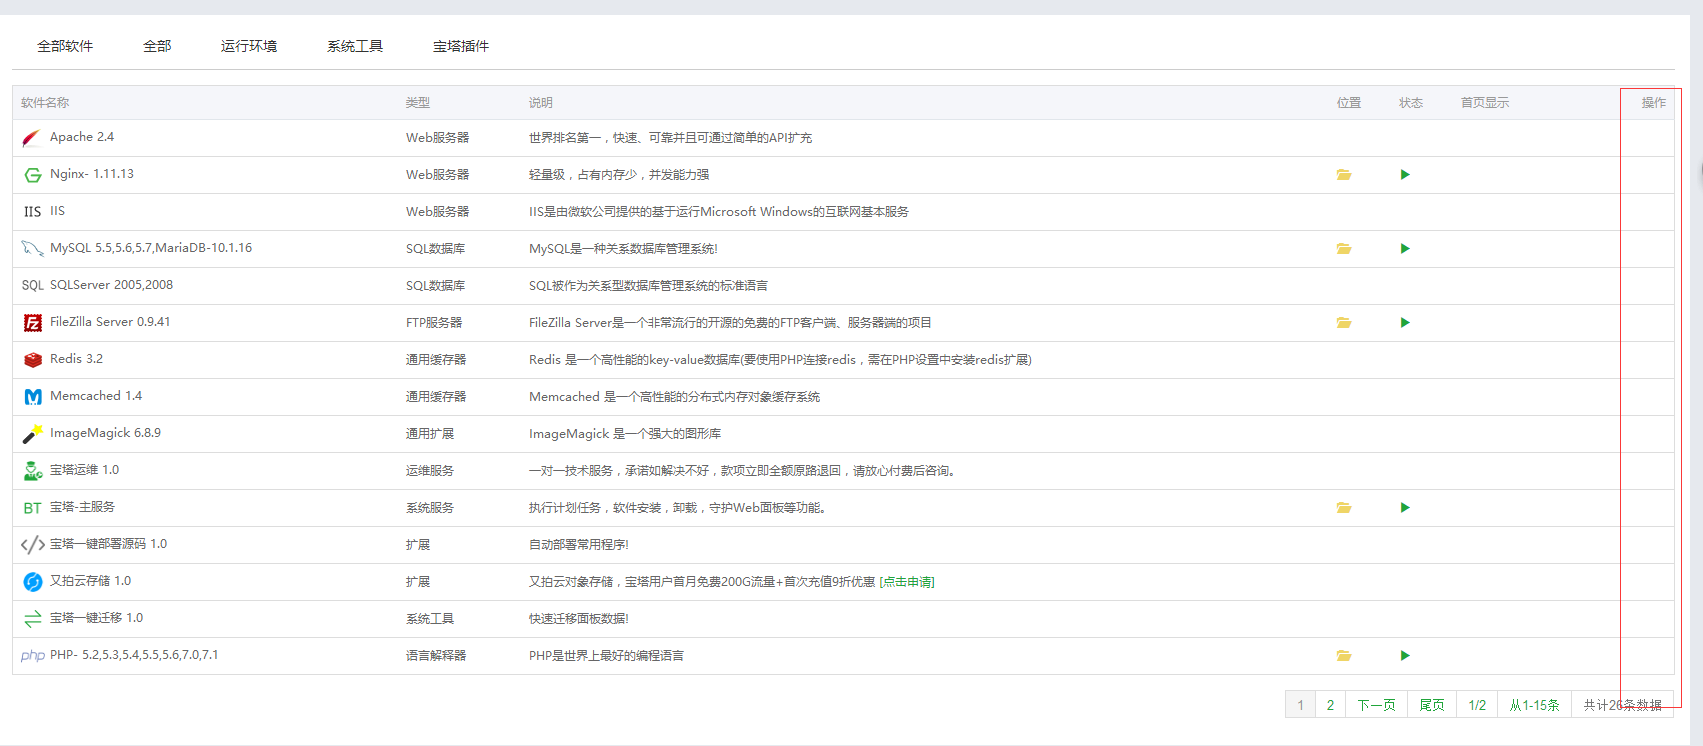This screenshot has height=746, width=1703.
Task: Click the SQLServer 2005,2008 name
Action: (111, 285)
